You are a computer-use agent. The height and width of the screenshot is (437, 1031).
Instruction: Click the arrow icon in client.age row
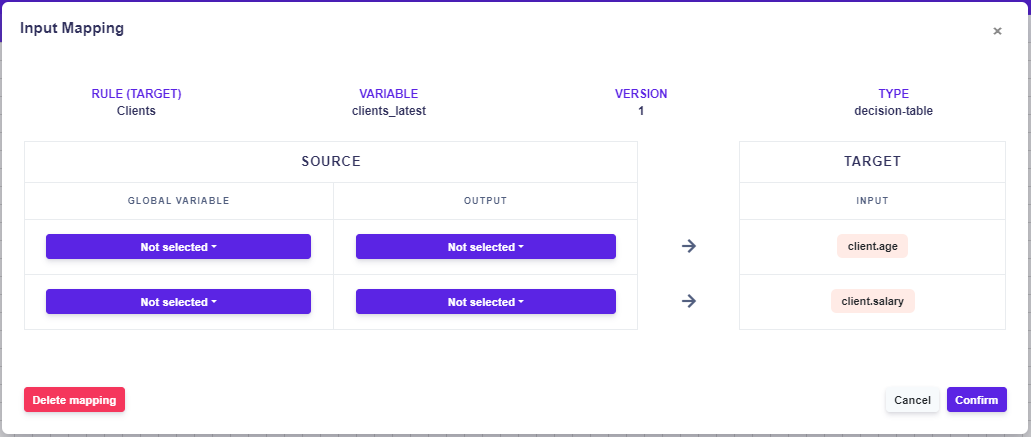pyautogui.click(x=688, y=247)
